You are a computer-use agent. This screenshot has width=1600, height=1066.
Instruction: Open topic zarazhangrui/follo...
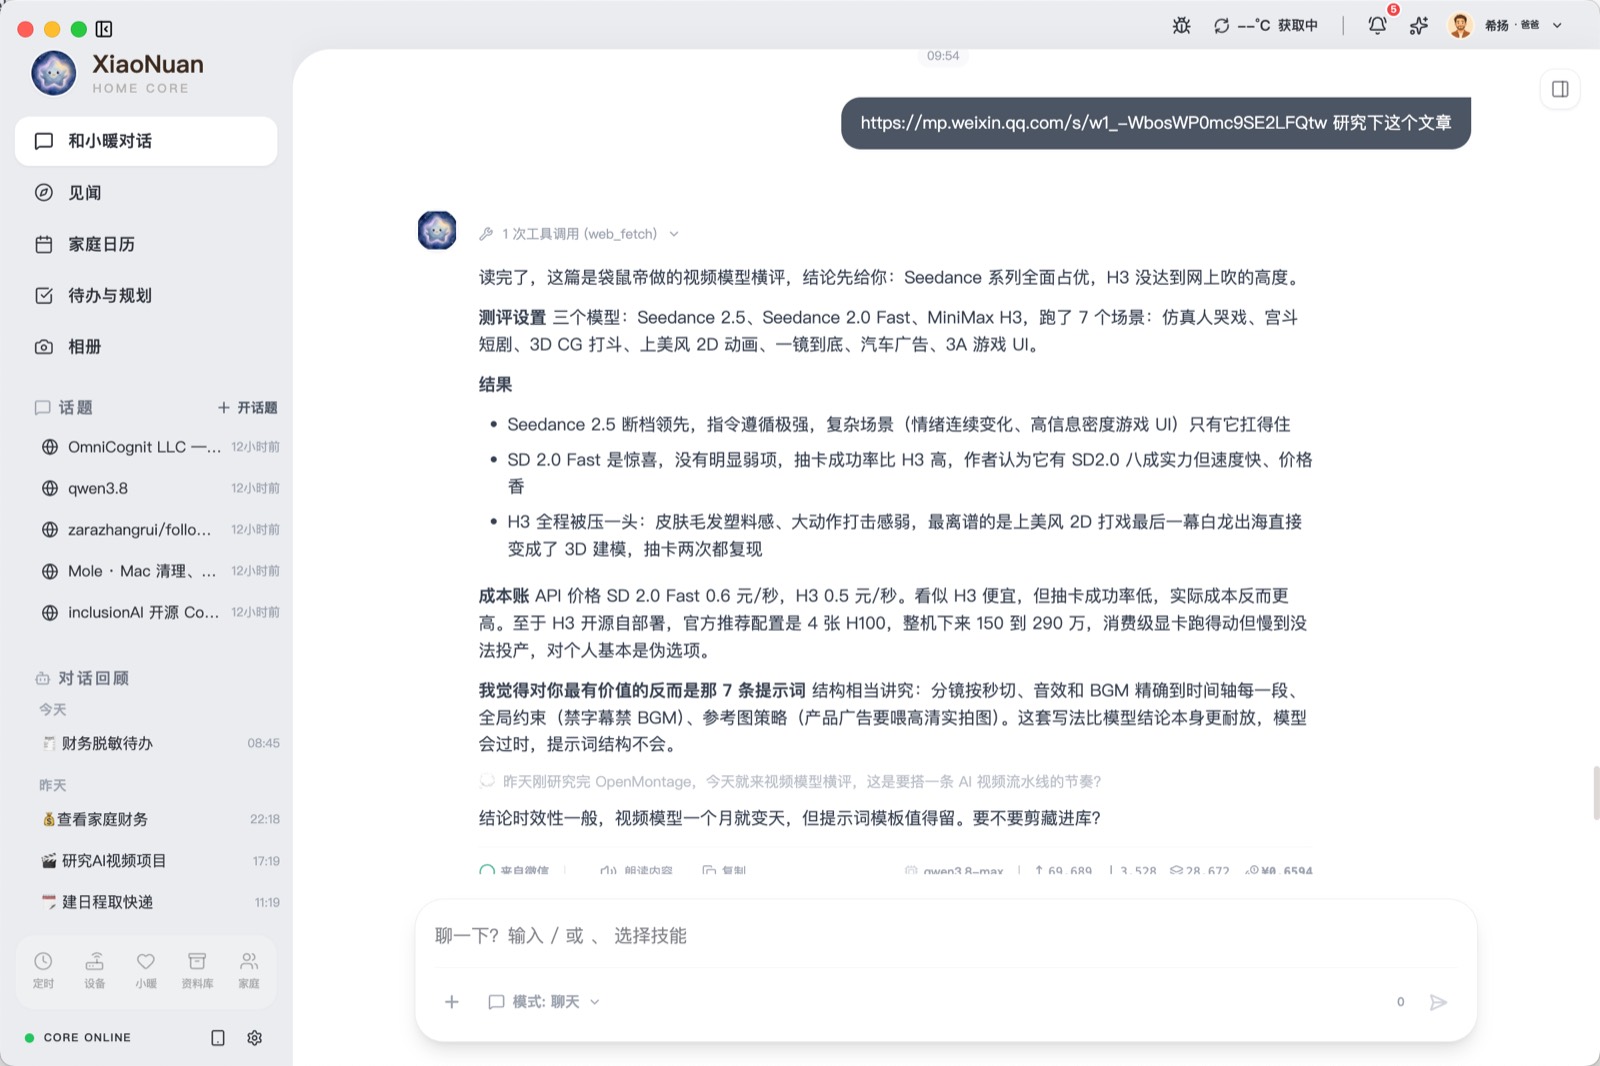click(159, 530)
